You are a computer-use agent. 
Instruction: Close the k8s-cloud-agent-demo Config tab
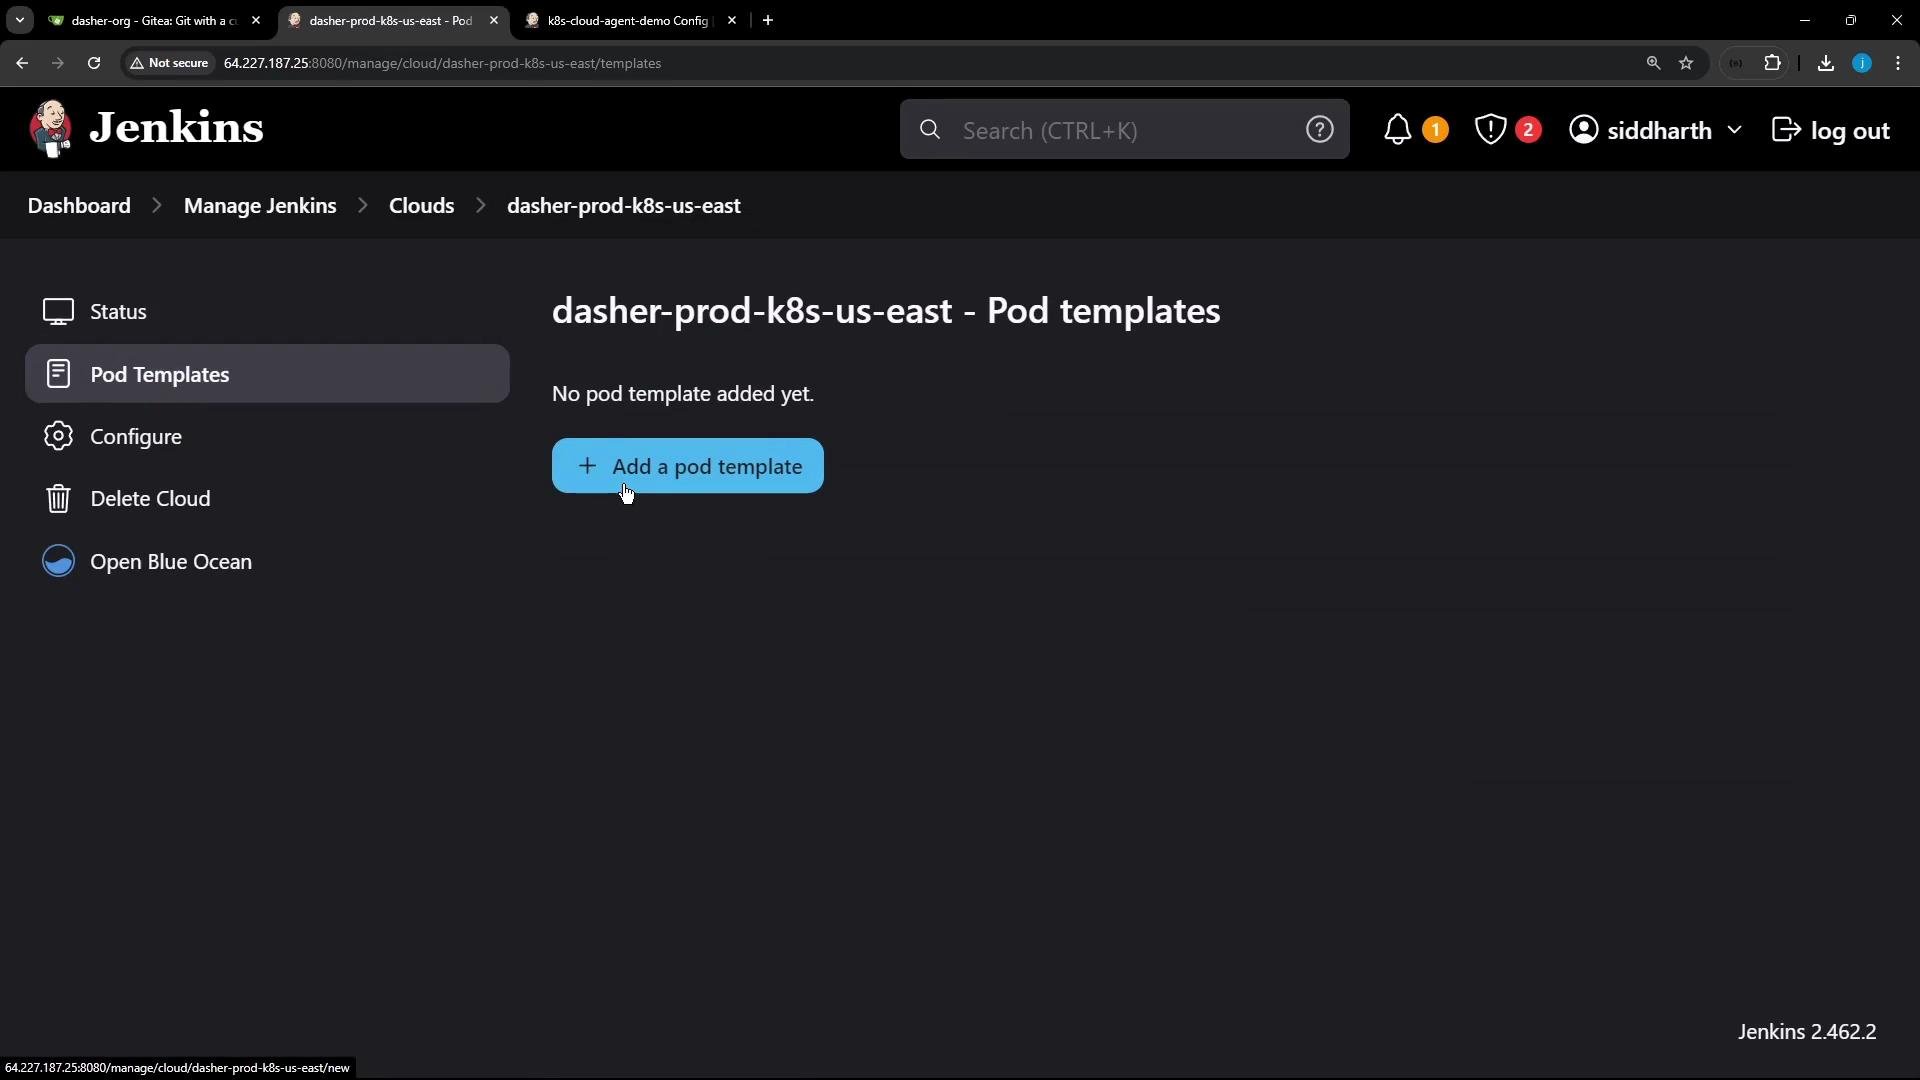732,20
